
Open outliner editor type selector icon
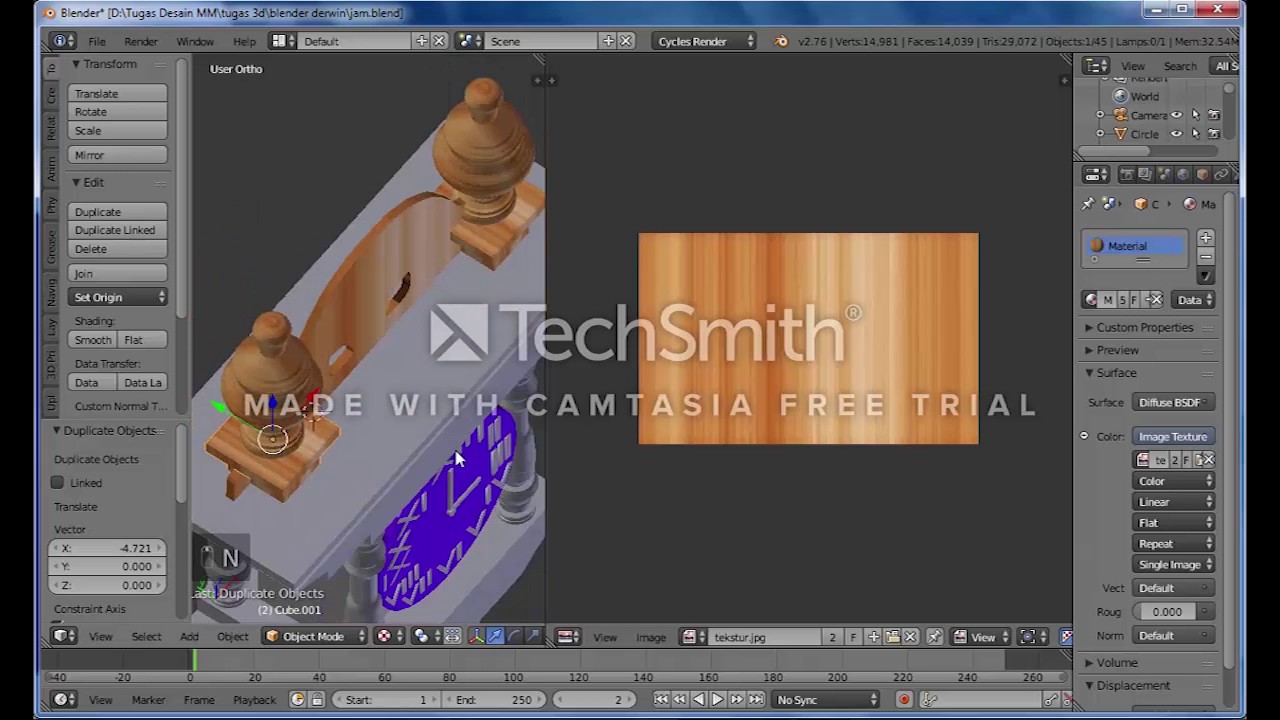click(x=1096, y=66)
